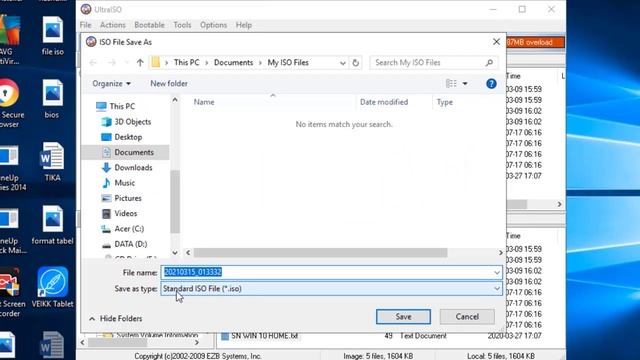Open the TIKA Word document on desktop
640x360 pixels.
(52, 162)
